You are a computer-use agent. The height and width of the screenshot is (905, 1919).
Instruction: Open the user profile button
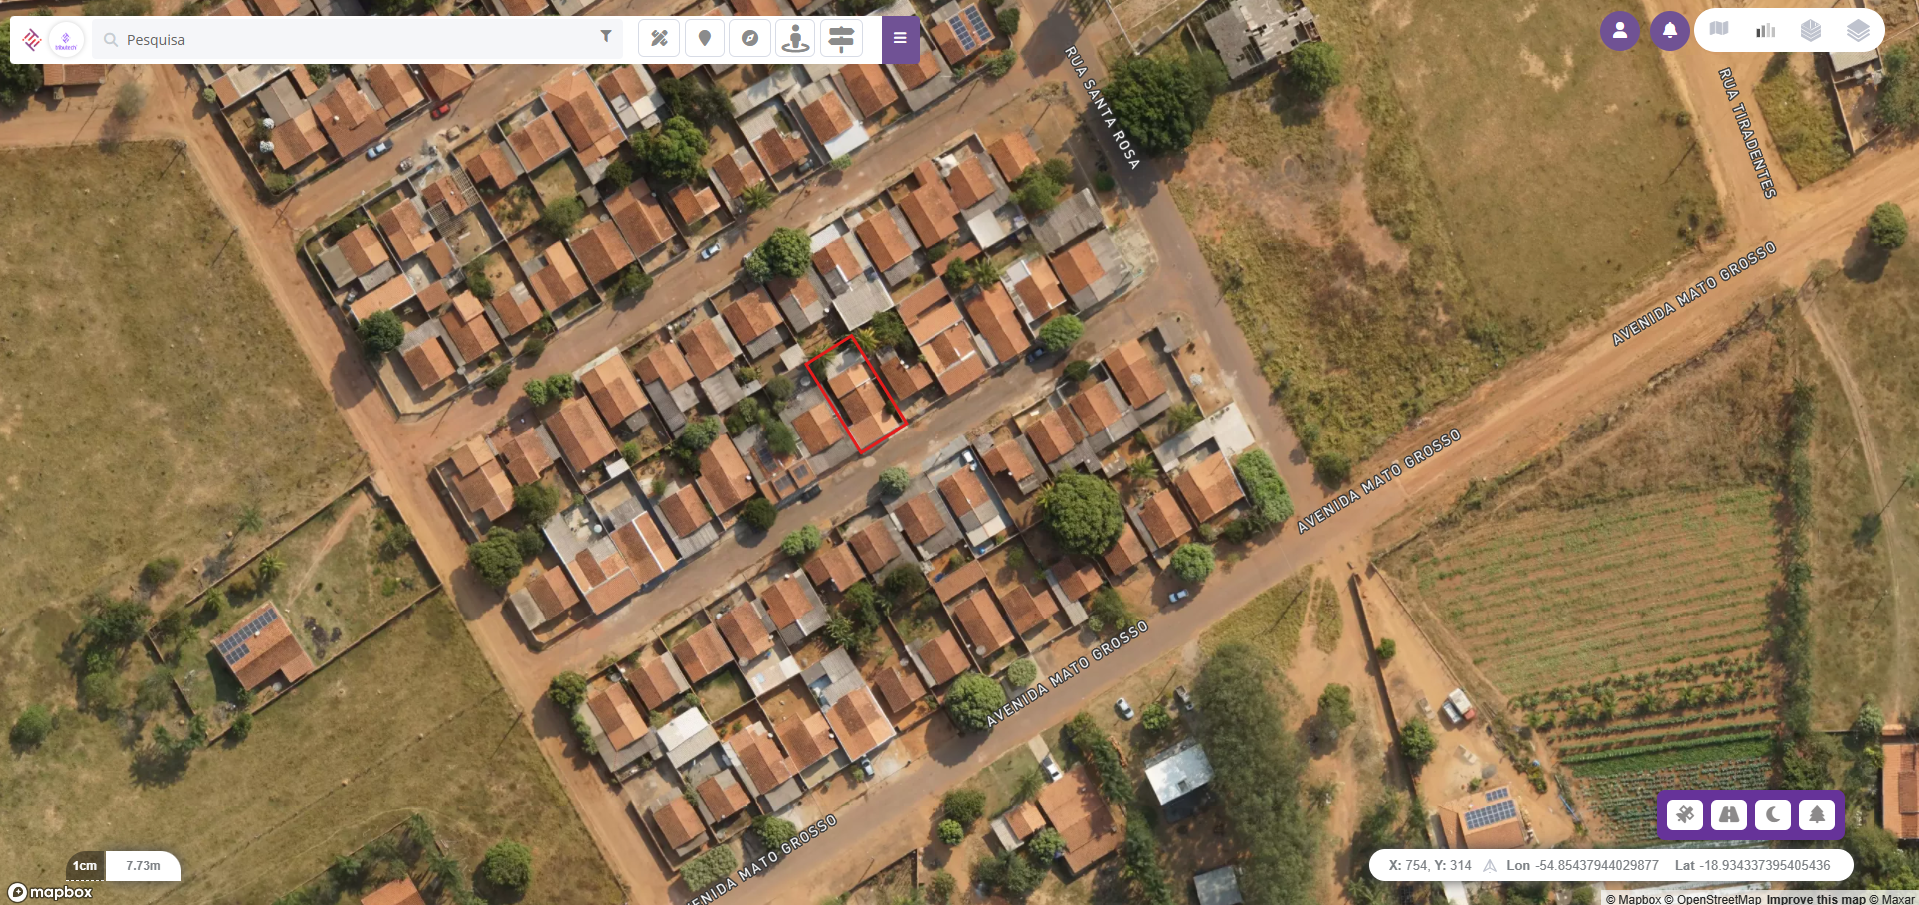[x=1620, y=31]
